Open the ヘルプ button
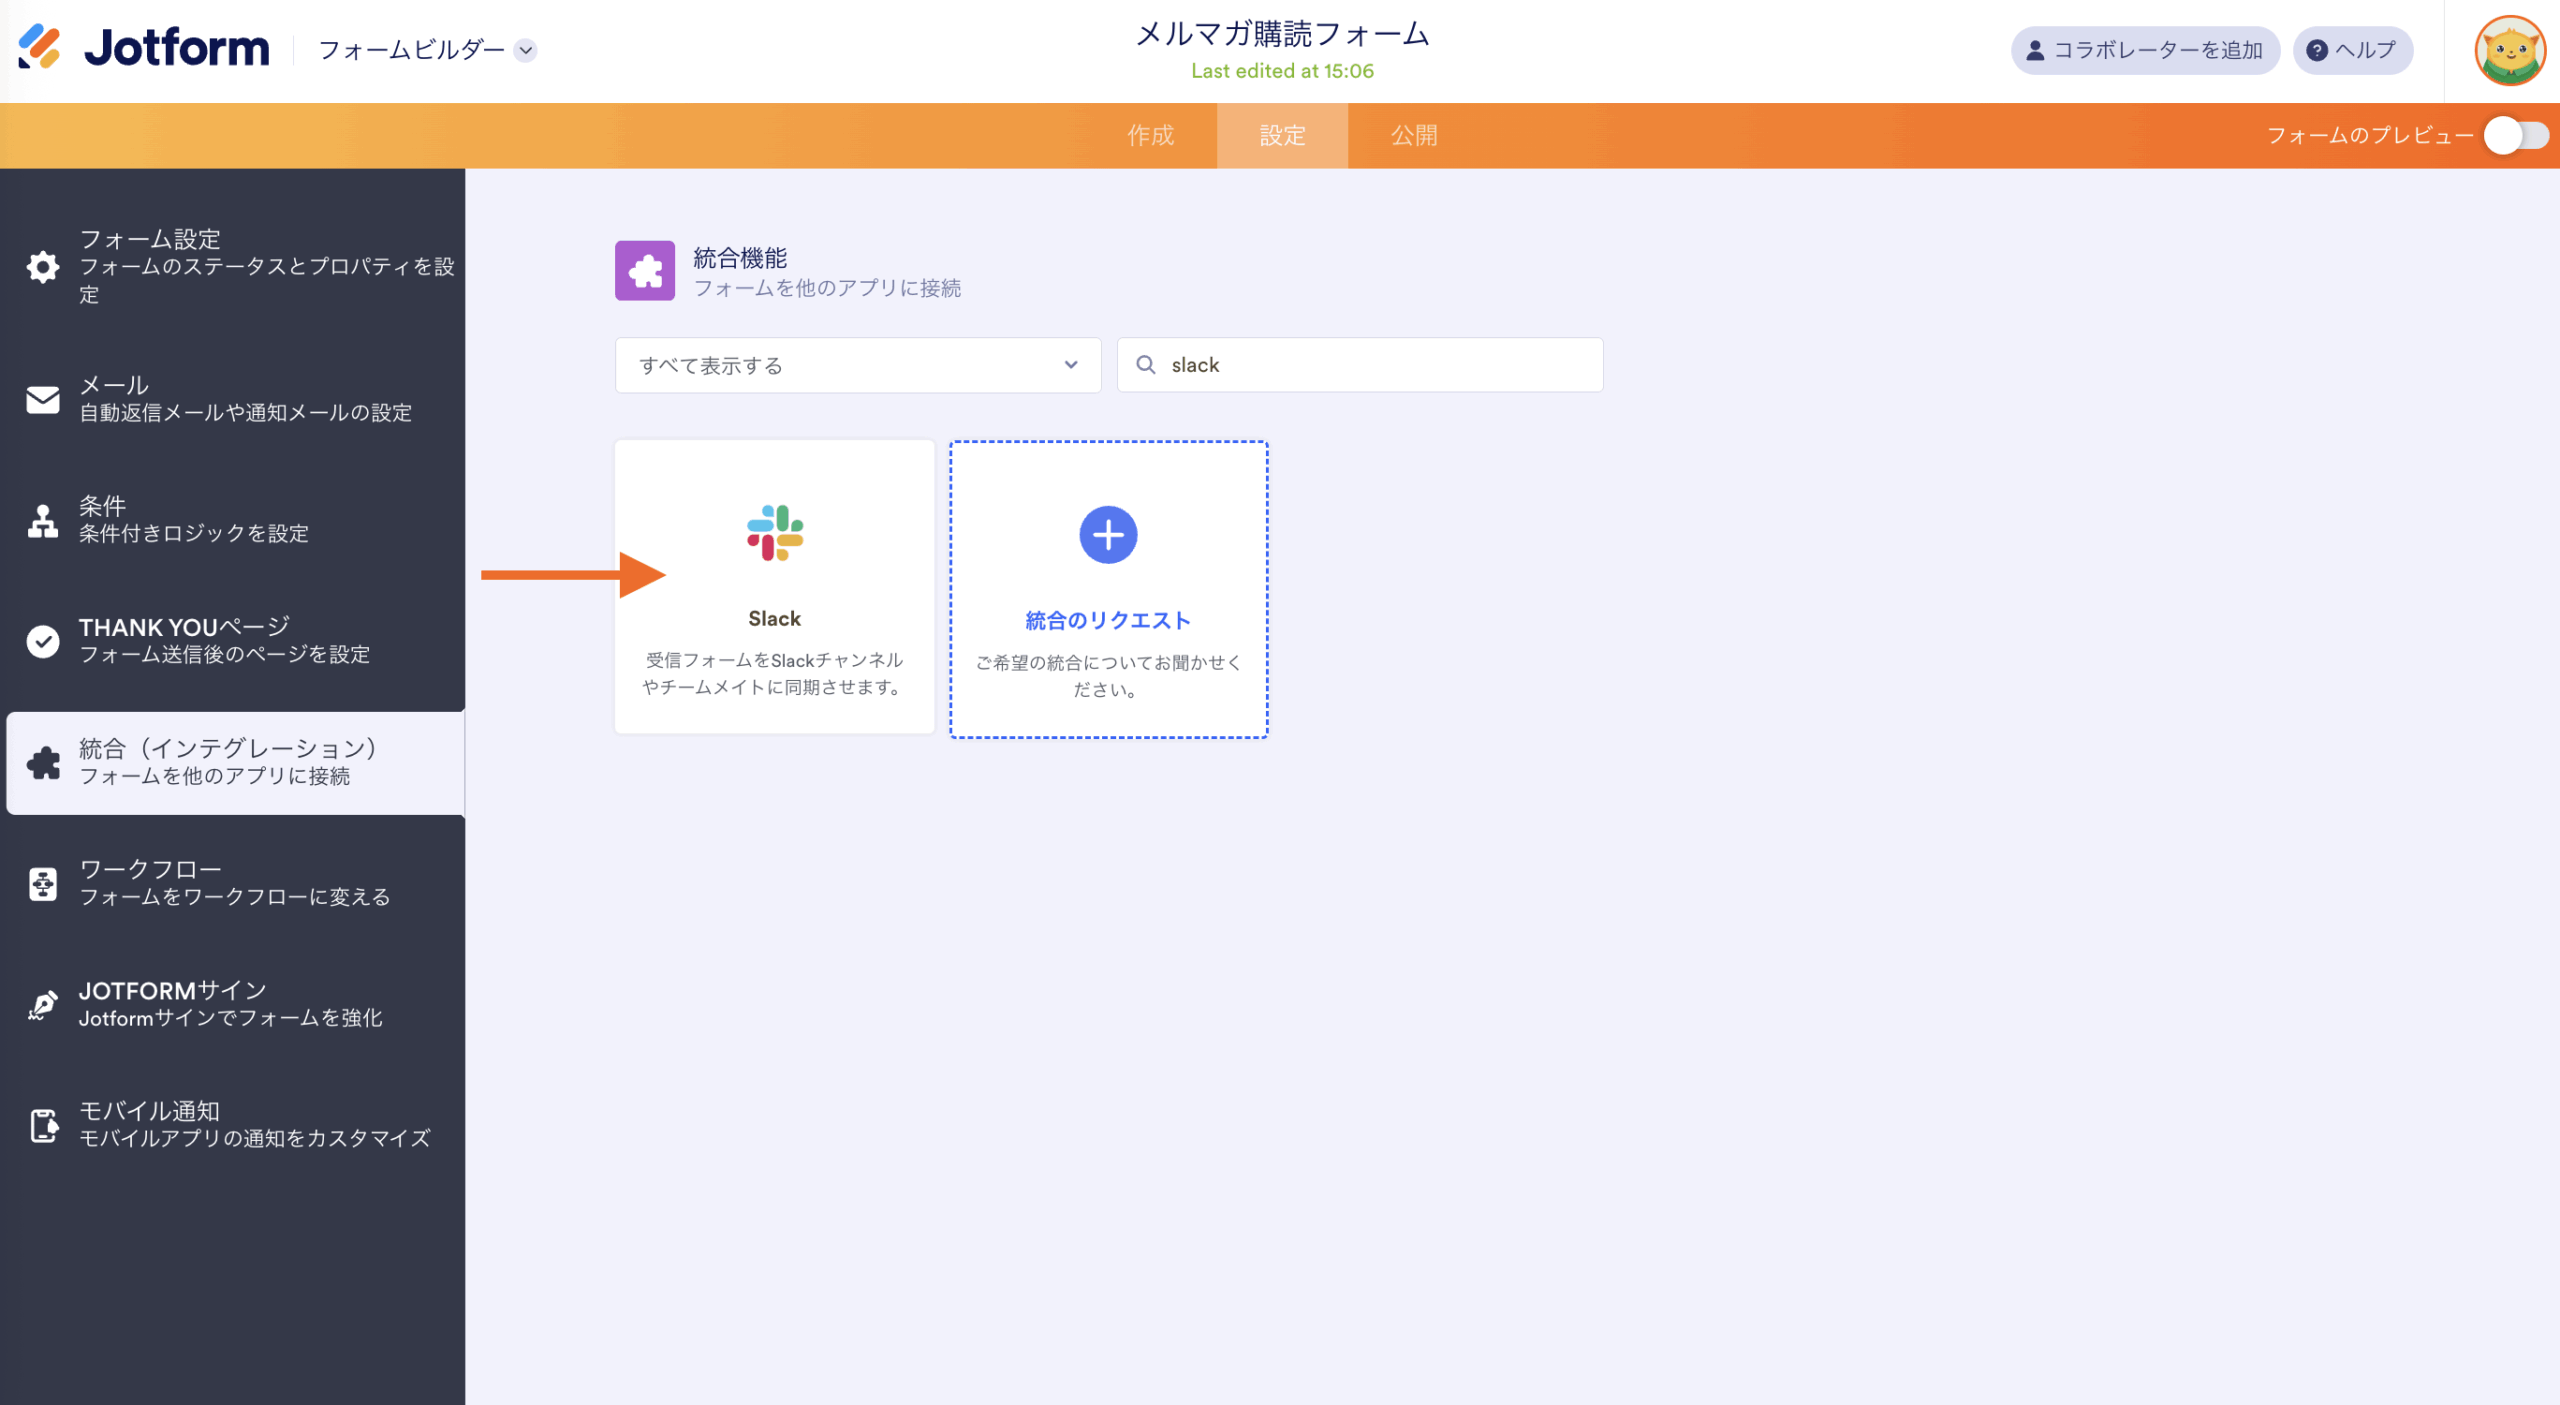This screenshot has height=1405, width=2560. point(2352,50)
